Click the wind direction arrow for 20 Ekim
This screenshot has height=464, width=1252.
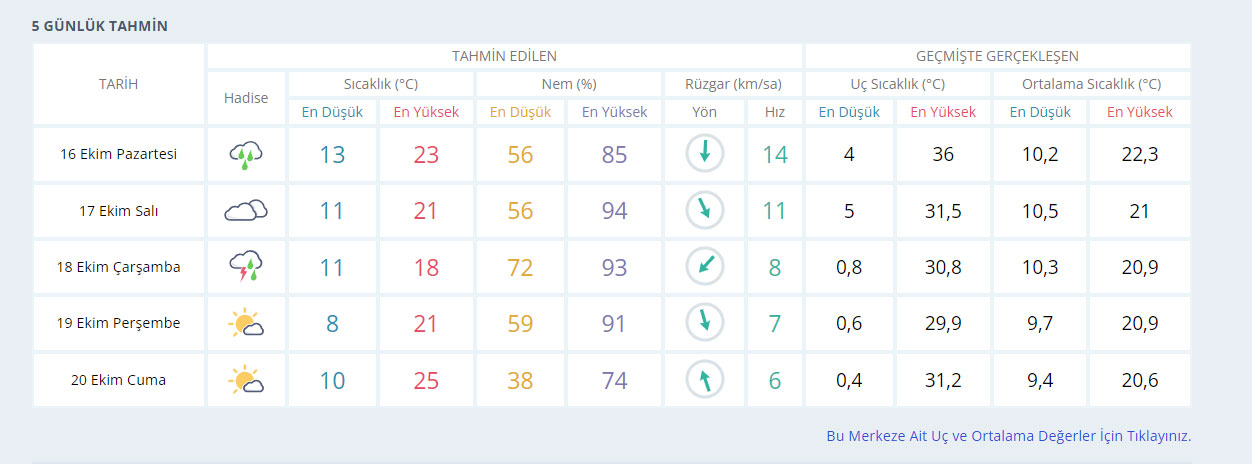[x=704, y=380]
